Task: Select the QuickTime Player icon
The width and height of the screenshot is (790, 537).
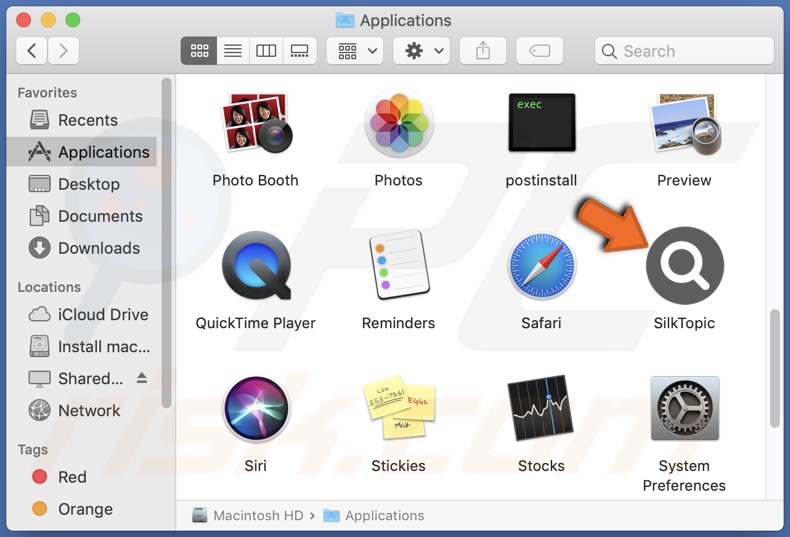Action: click(256, 265)
